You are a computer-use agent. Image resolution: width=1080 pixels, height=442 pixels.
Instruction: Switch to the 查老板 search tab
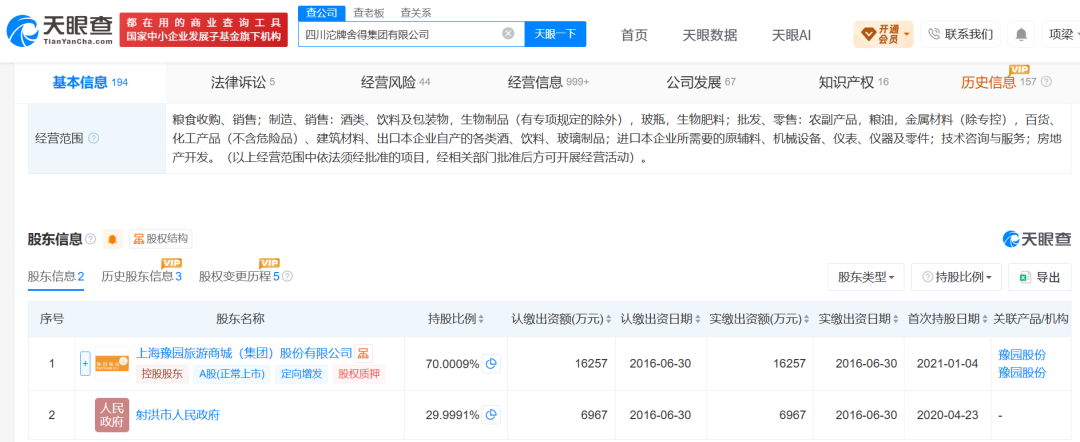[369, 12]
